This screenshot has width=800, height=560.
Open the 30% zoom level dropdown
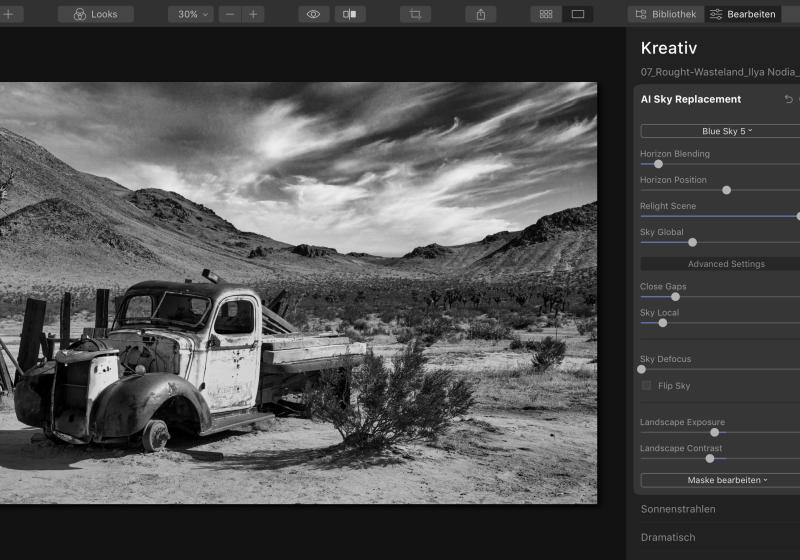pyautogui.click(x=190, y=14)
